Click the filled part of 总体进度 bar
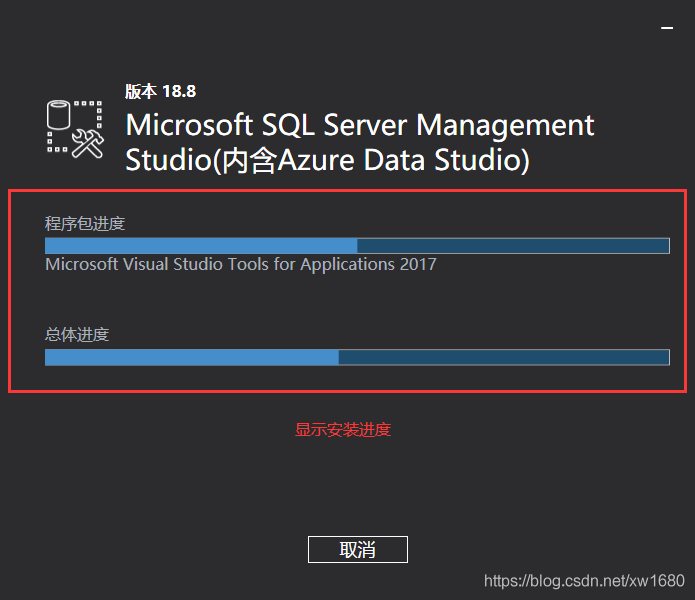Image resolution: width=695 pixels, height=600 pixels. 191,357
